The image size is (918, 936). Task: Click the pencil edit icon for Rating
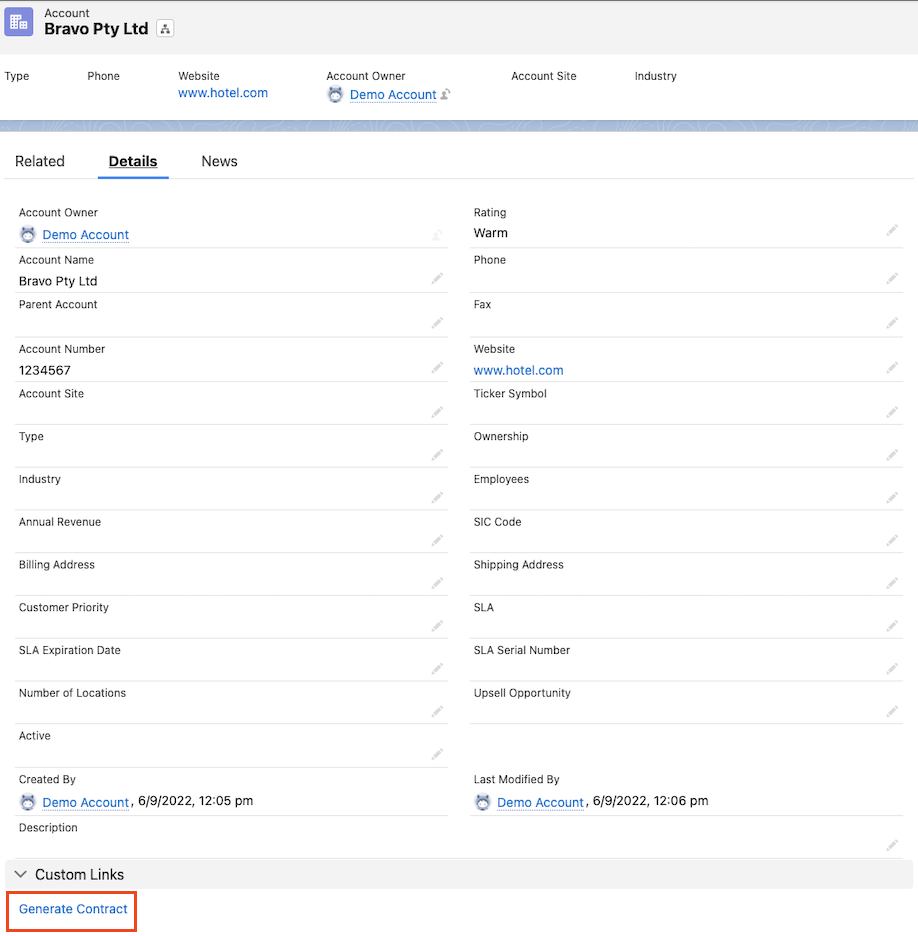892,231
